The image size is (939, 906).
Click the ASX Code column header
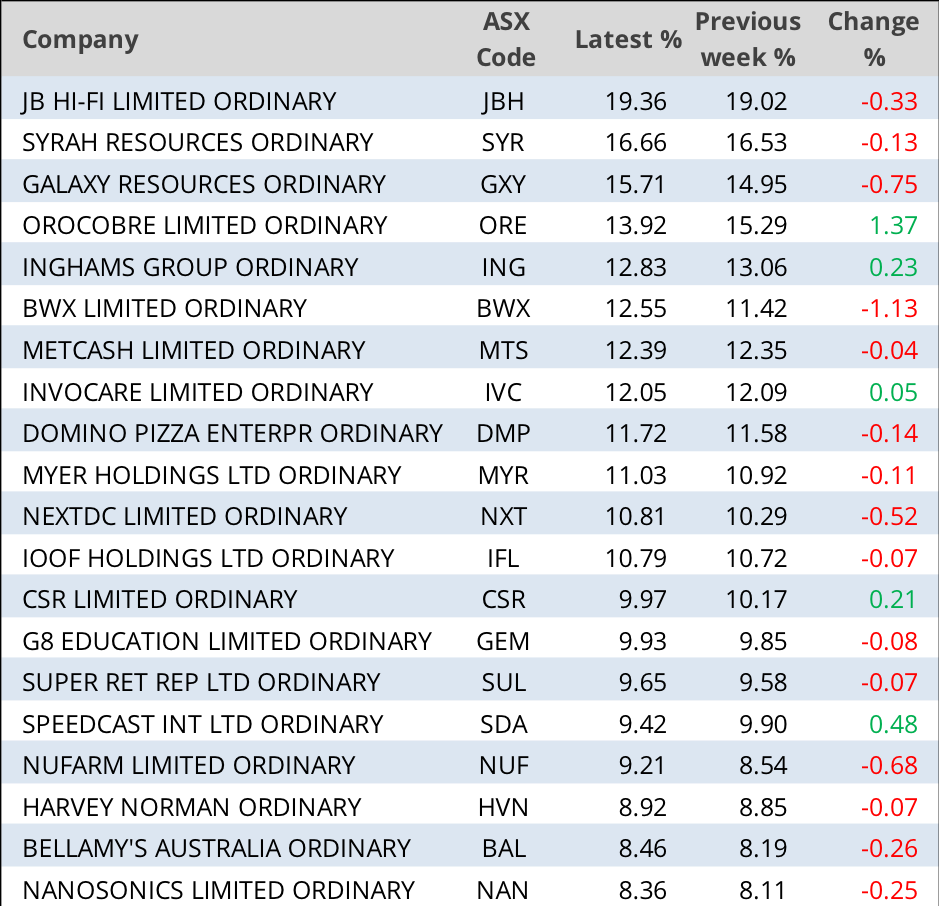point(505,40)
